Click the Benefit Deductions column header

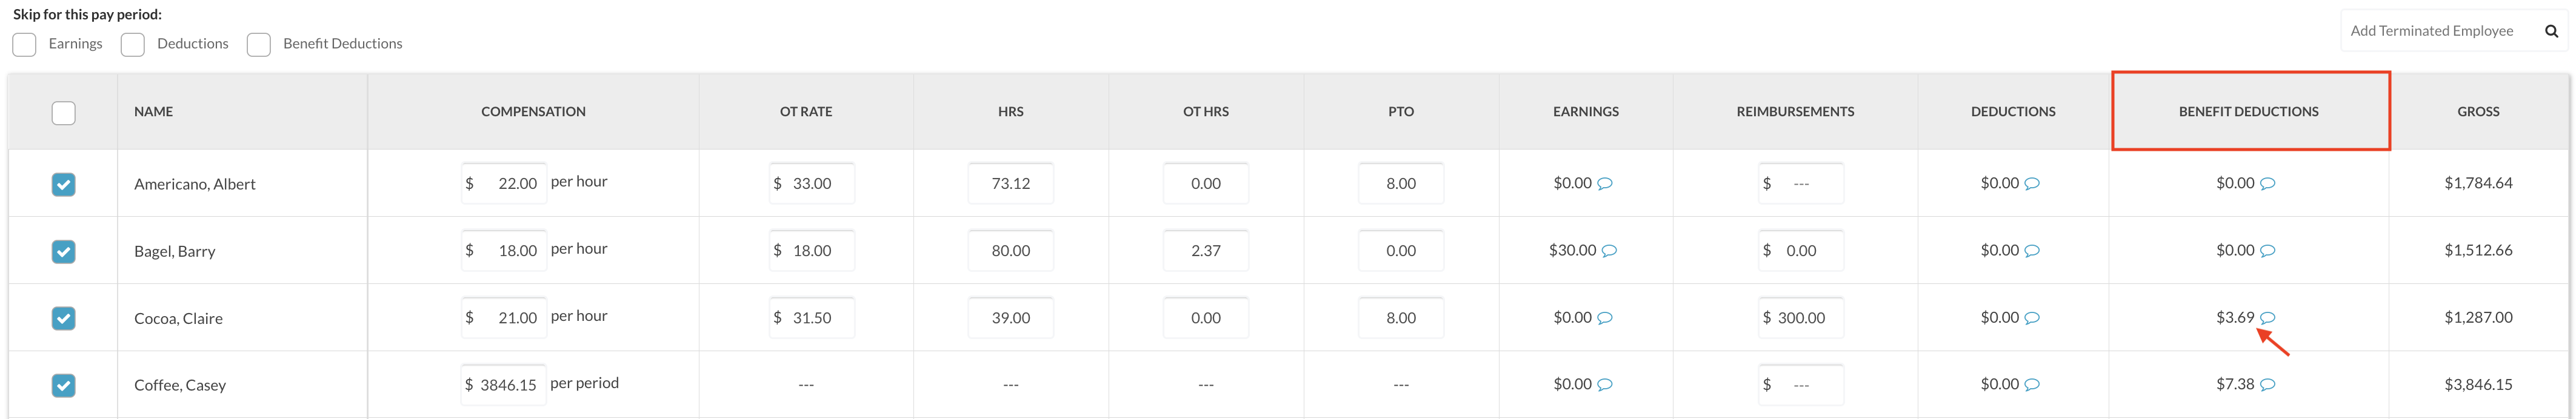click(2248, 112)
